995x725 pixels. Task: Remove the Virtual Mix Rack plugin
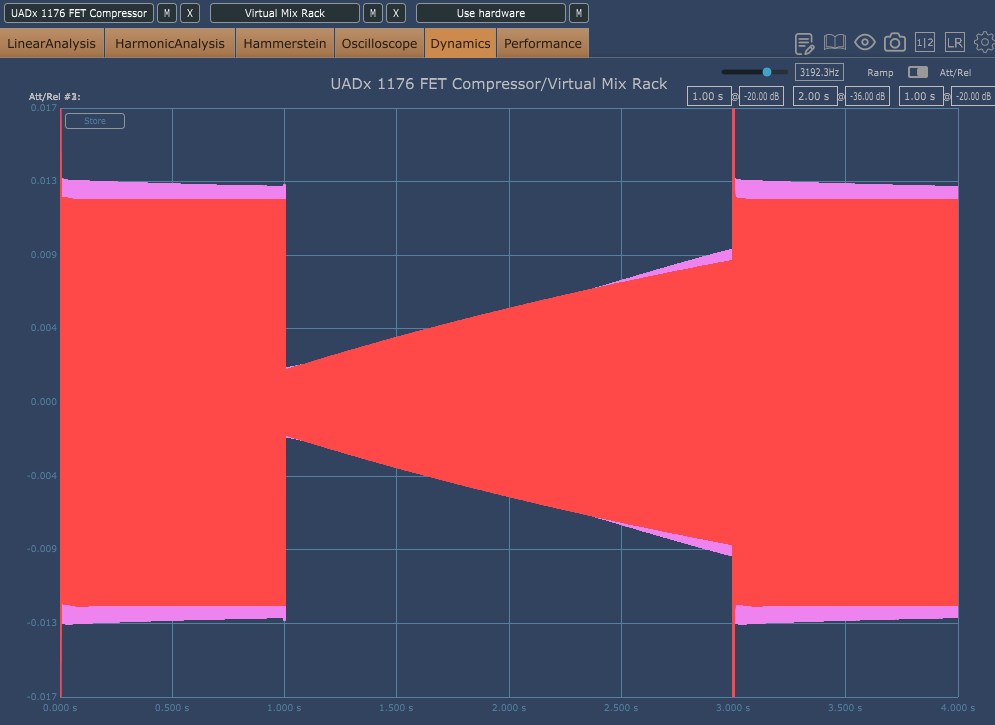coord(396,13)
